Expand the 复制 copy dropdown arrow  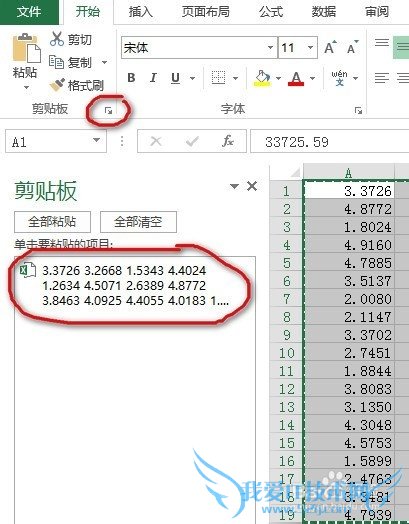click(x=104, y=62)
